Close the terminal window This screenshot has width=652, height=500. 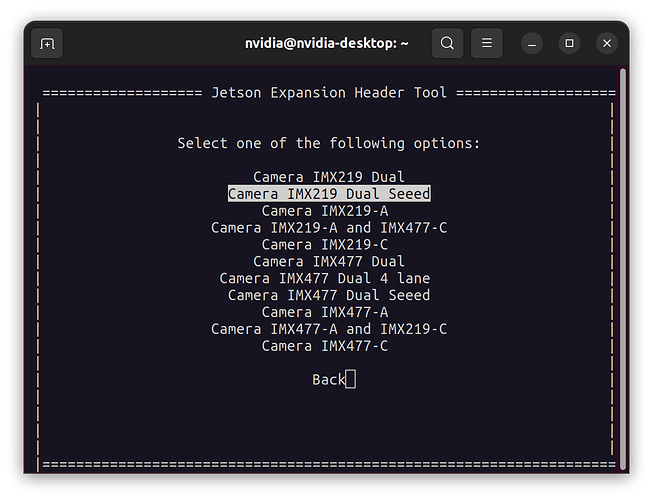coord(607,43)
